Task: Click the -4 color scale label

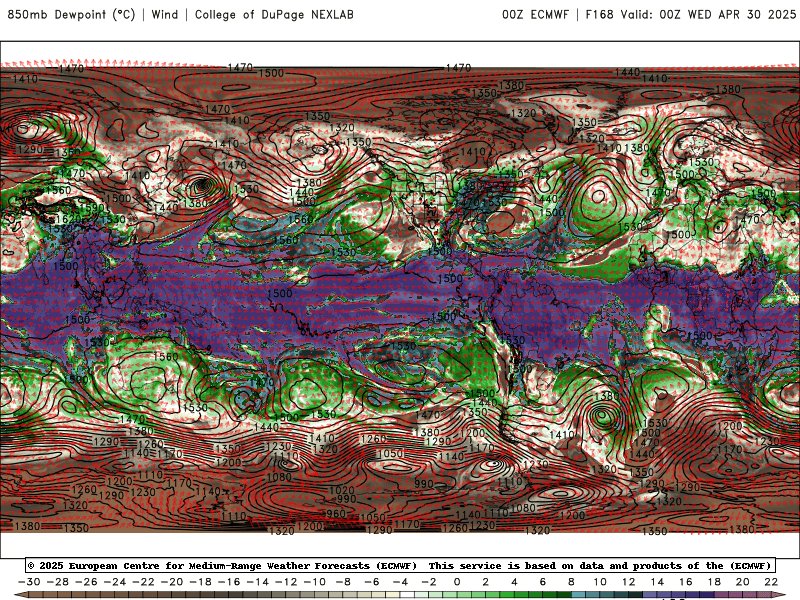Action: 401,582
